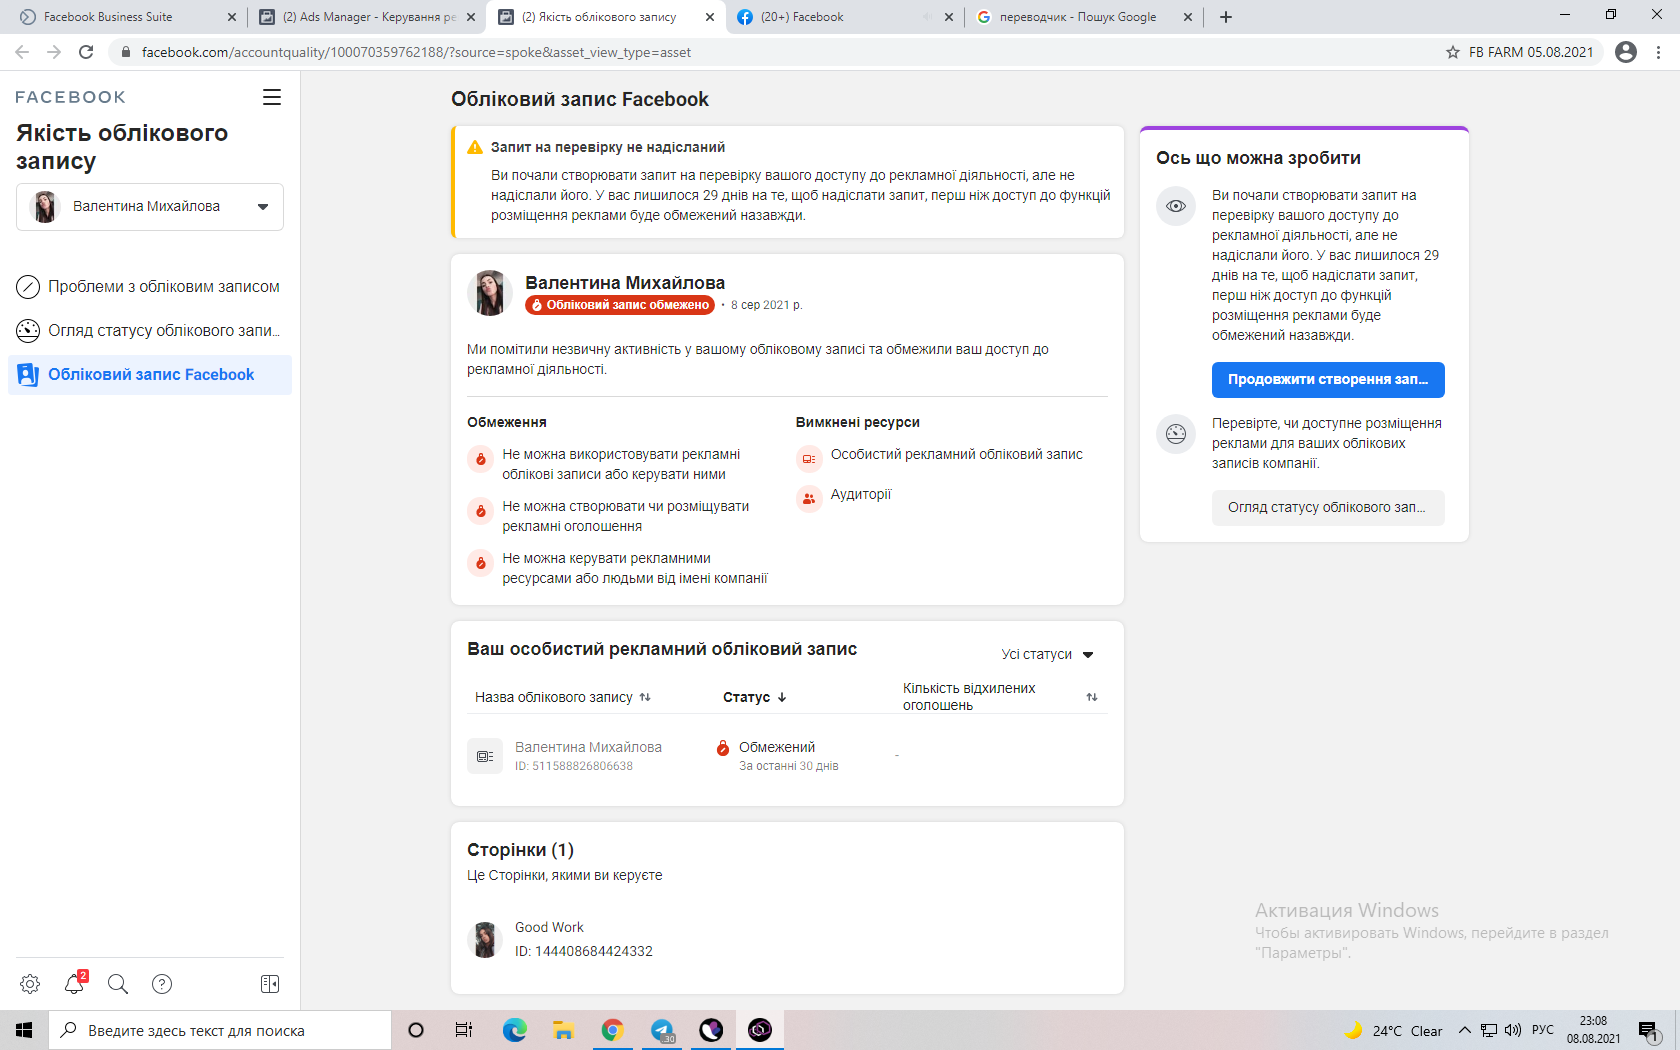1680x1050 pixels.
Task: Click the Обліковий запис обмежено red badge
Action: pyautogui.click(x=620, y=305)
